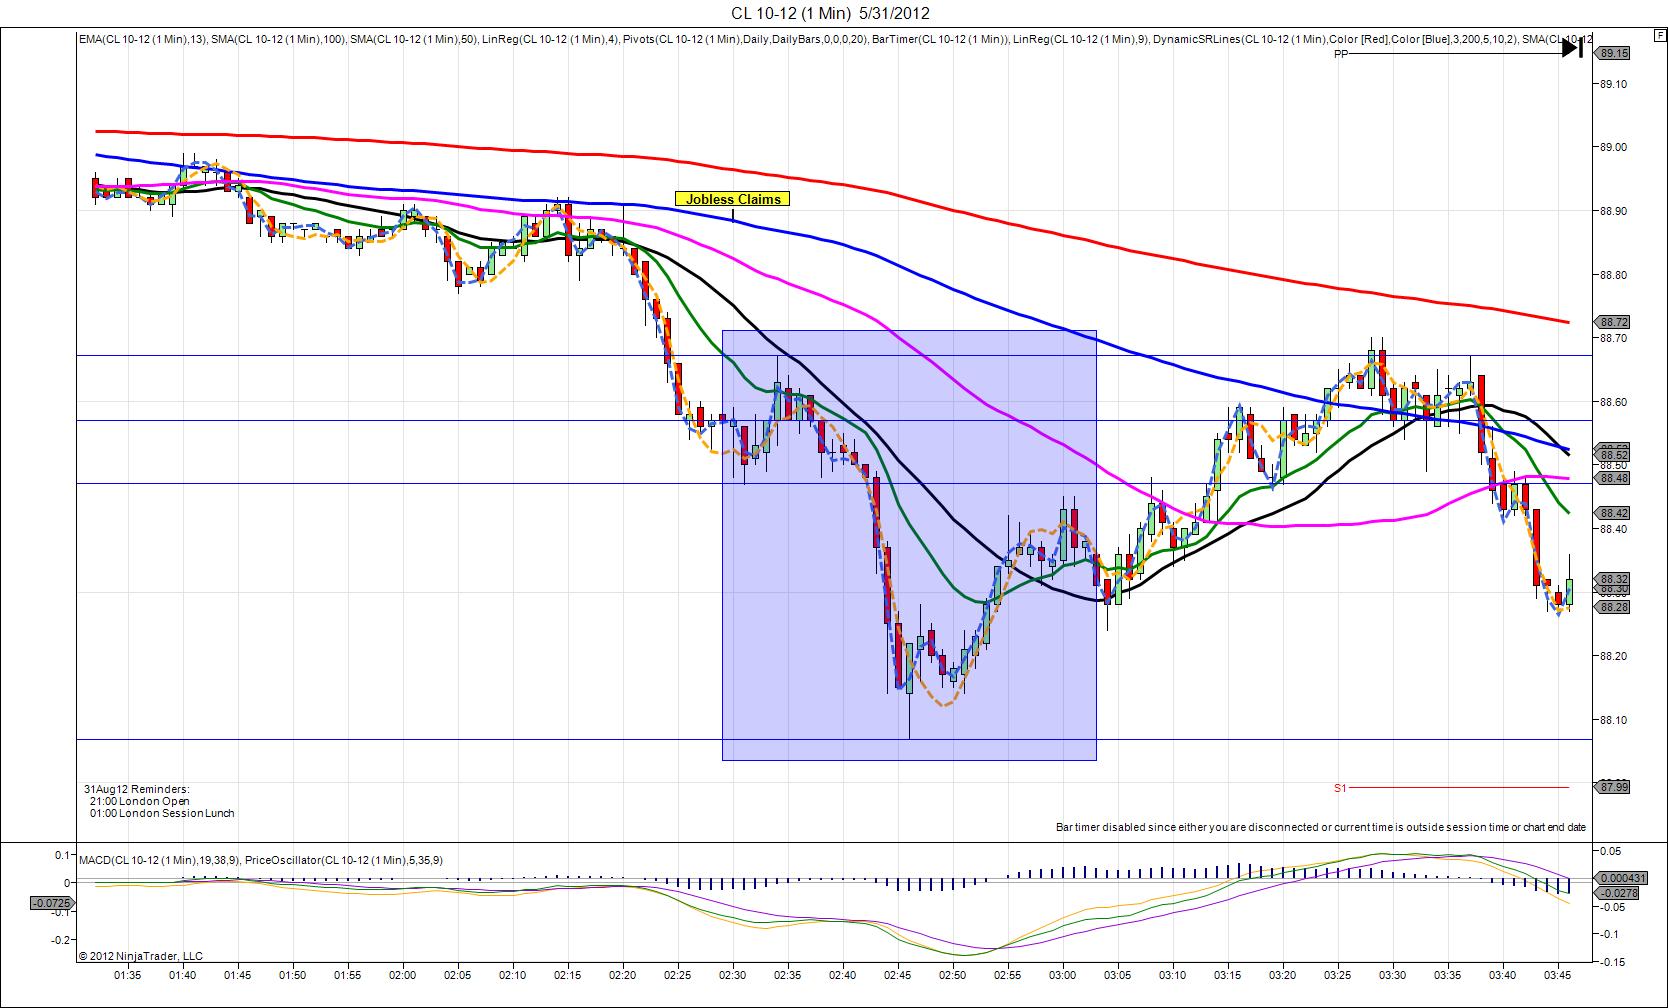Click the NinjaTrader copyright text
Image resolution: width=1668 pixels, height=1008 pixels.
[141, 956]
